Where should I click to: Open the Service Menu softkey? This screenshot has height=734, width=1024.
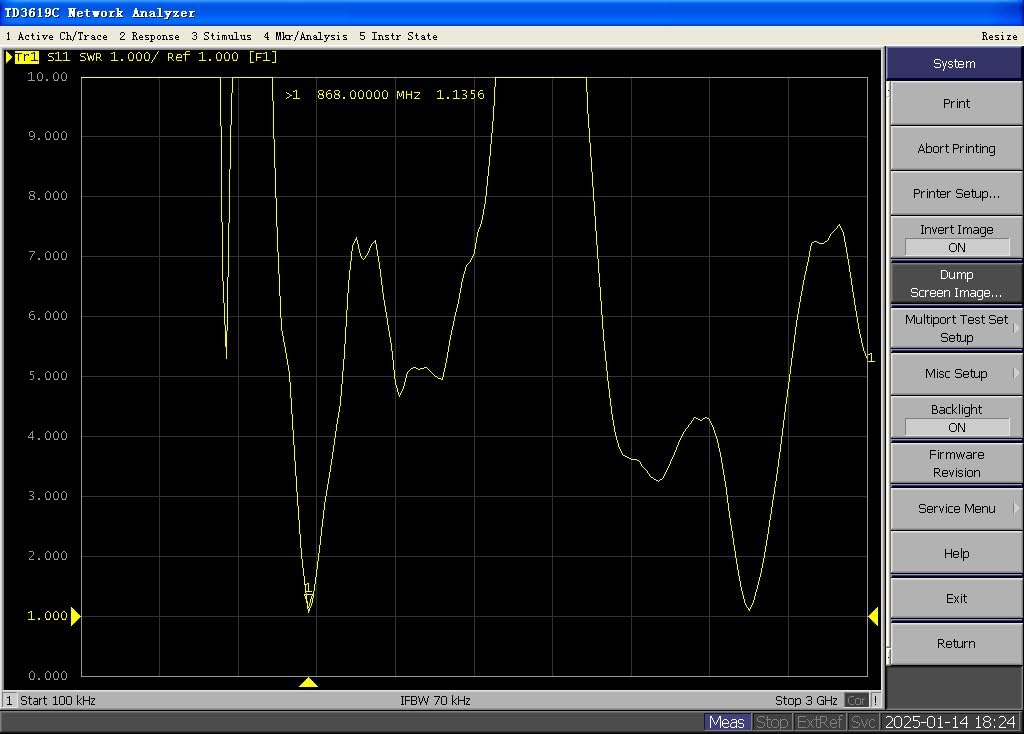(x=954, y=508)
